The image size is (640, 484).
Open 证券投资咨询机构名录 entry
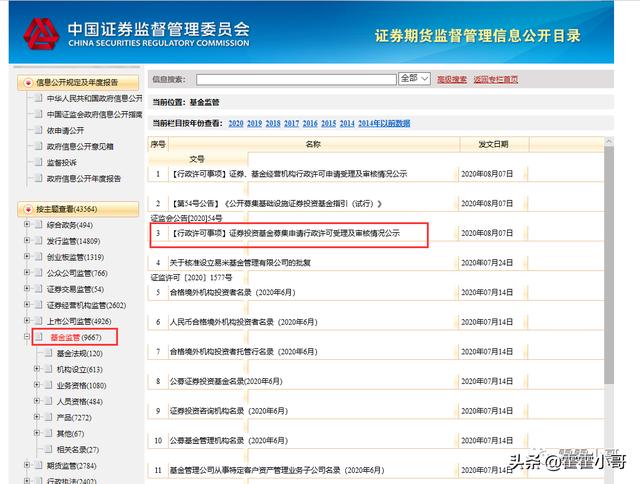(229, 411)
